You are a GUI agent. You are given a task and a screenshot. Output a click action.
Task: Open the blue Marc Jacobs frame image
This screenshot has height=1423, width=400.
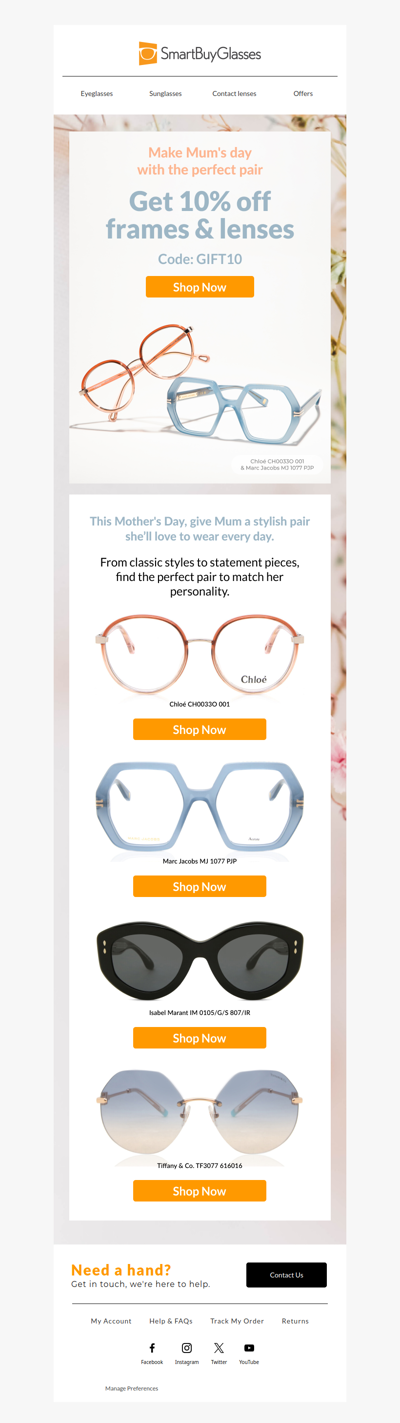(200, 808)
